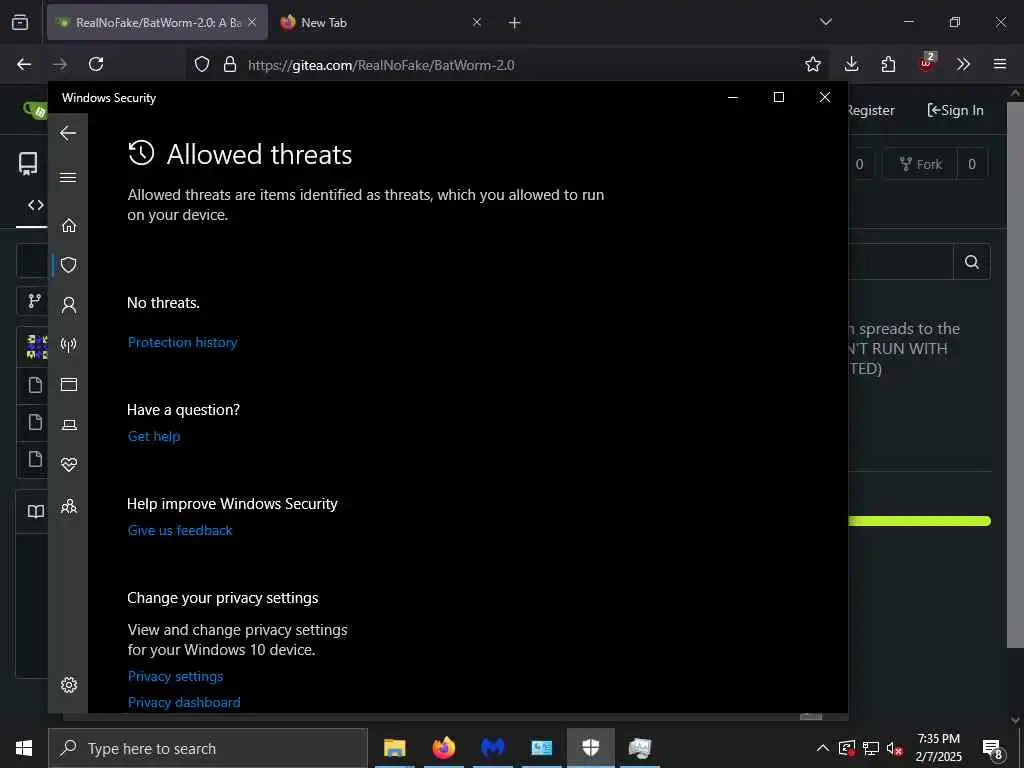Open Device security laptop icon
Screen dimensions: 1024x768
pyautogui.click(x=69, y=425)
